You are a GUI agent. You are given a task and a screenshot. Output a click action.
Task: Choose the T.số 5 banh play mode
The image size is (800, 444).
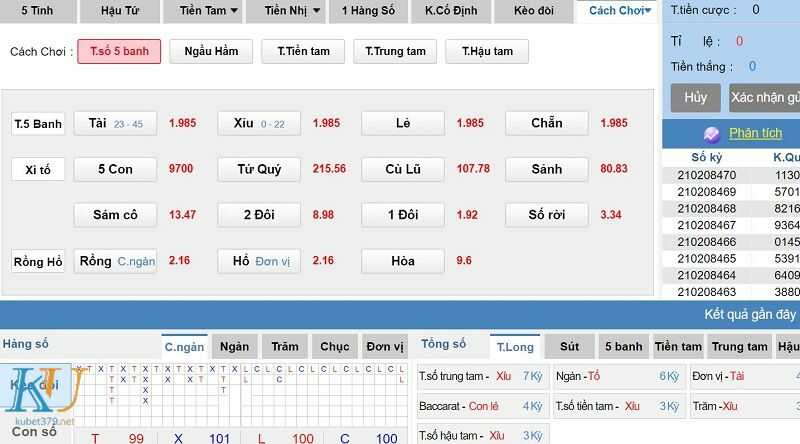click(119, 52)
